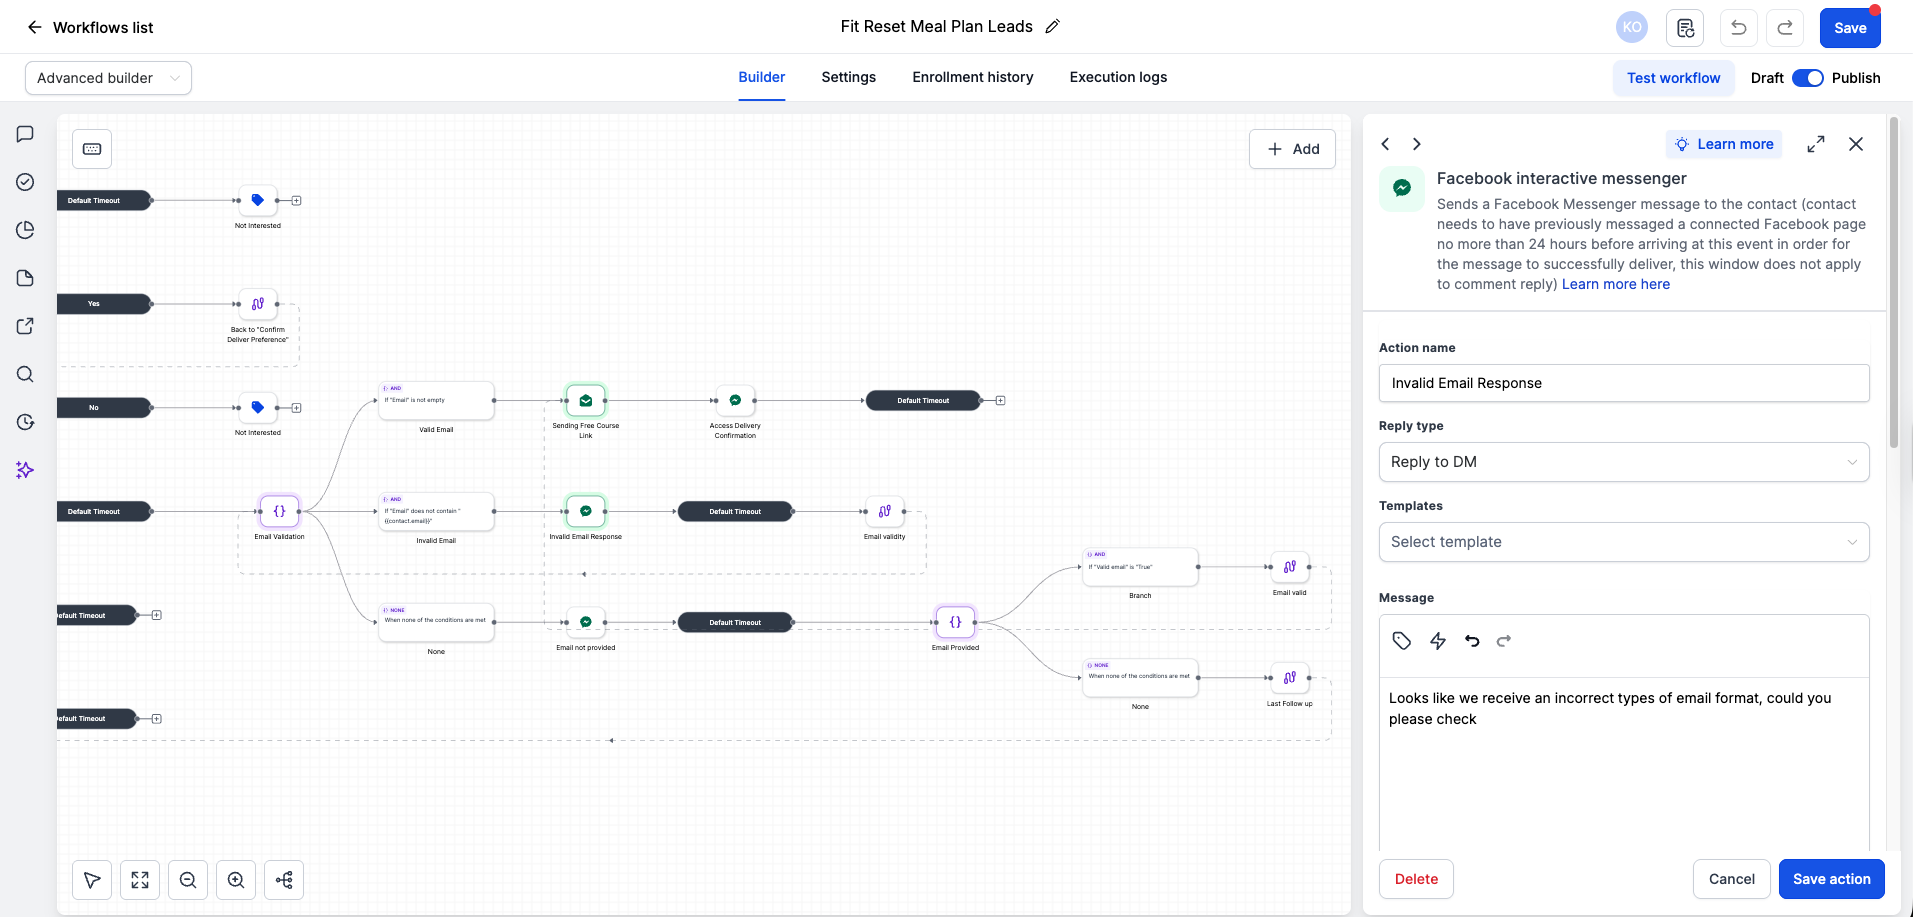Cancel editing the action
The height and width of the screenshot is (917, 1913).
click(x=1731, y=879)
